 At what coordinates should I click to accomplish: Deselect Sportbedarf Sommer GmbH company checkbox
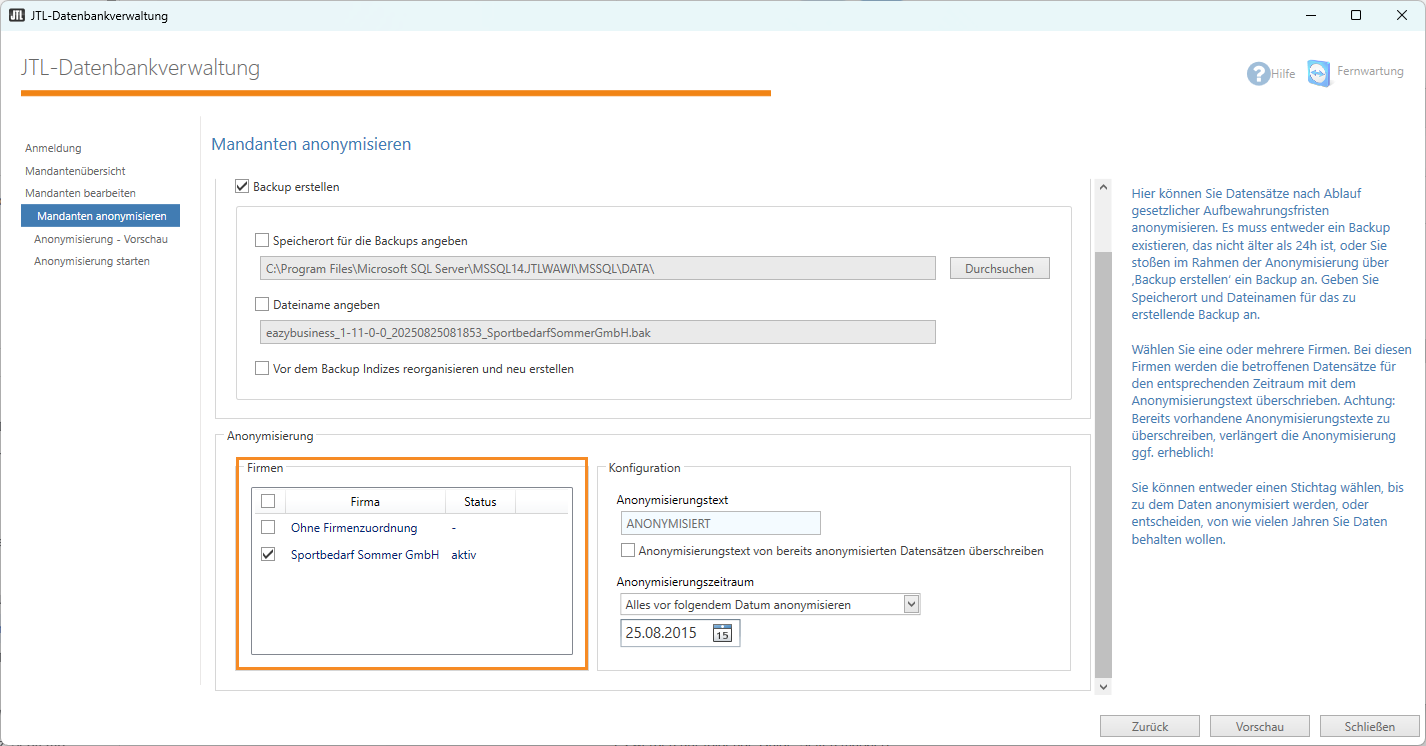(x=268, y=554)
